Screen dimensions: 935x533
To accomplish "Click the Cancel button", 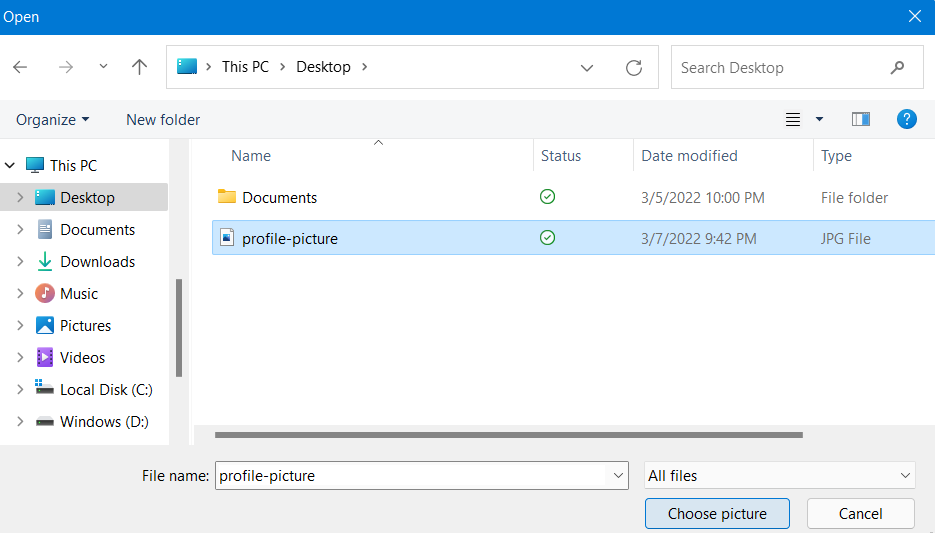I will click(860, 513).
